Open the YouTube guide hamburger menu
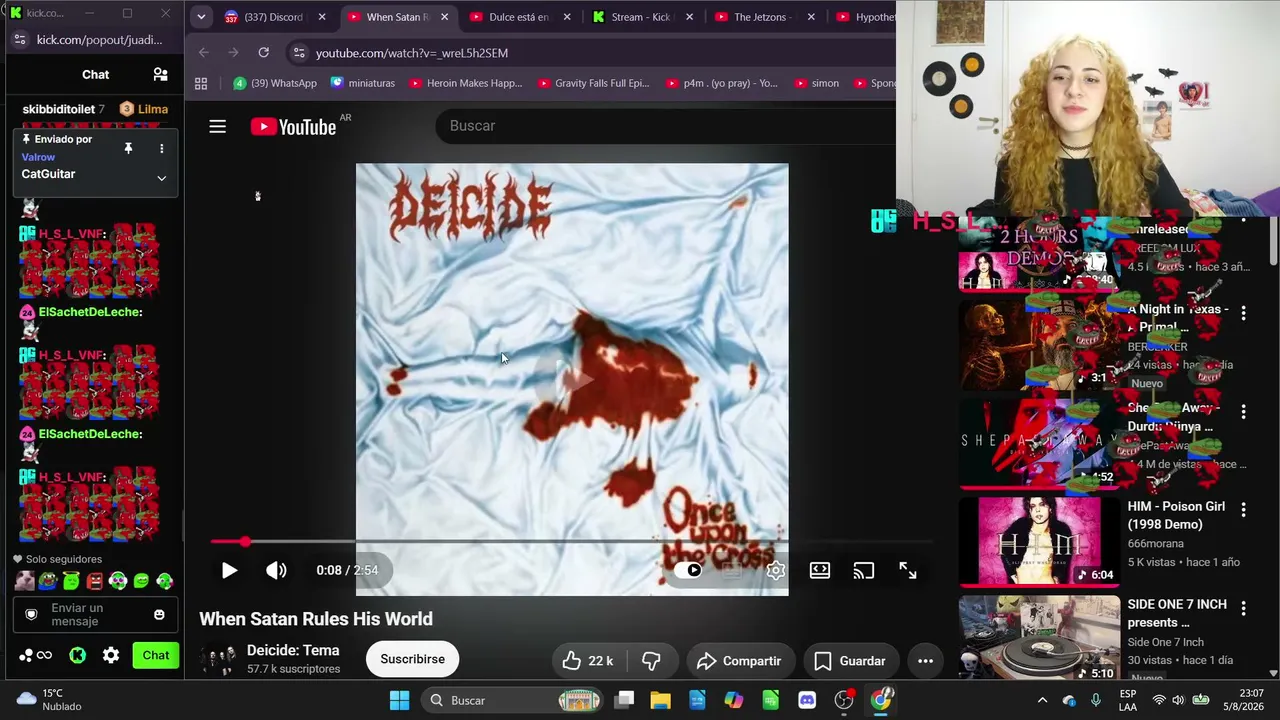The image size is (1280, 720). click(217, 126)
